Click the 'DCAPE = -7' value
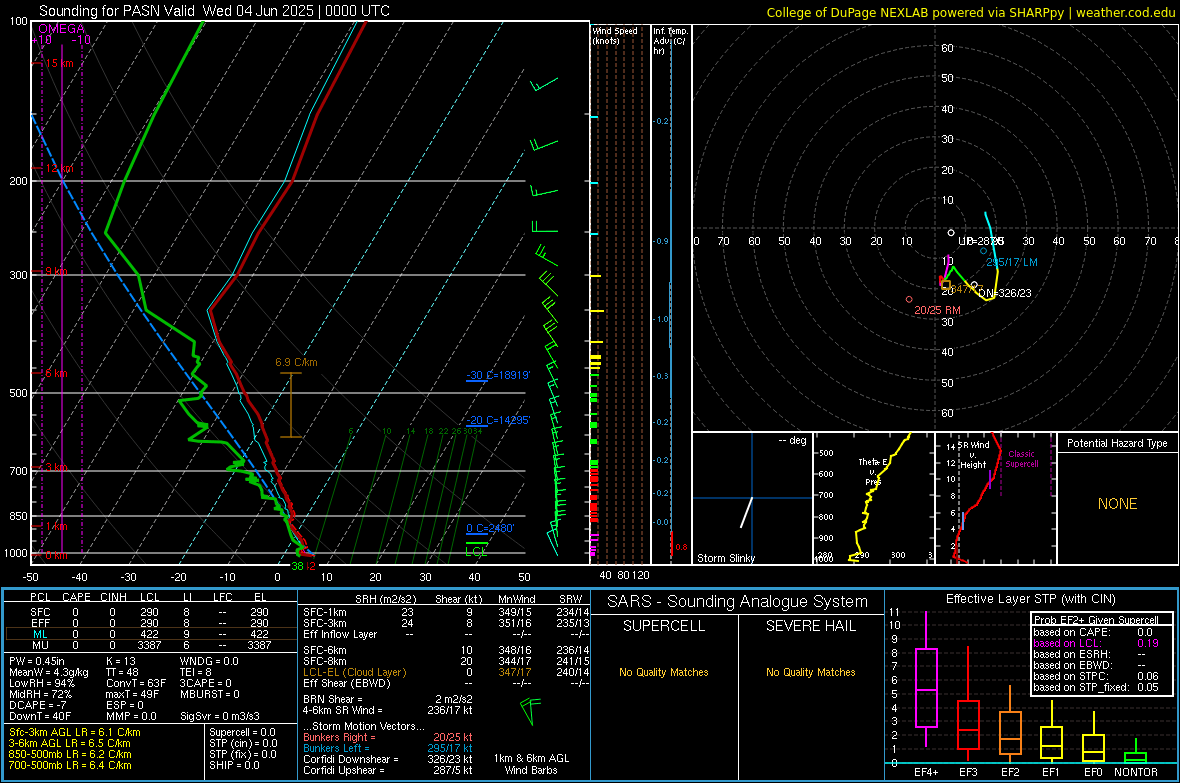This screenshot has height=783, width=1180. click(38, 705)
